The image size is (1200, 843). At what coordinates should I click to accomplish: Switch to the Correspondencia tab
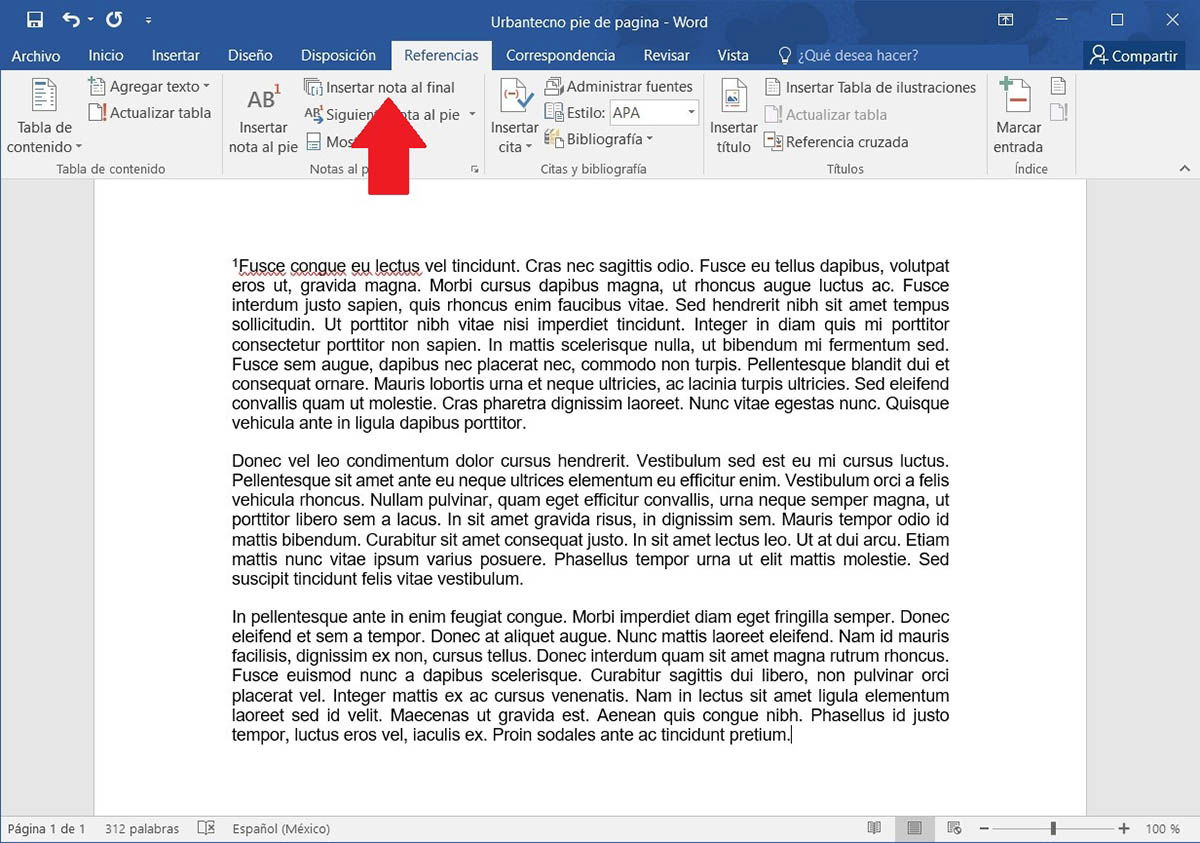tap(560, 55)
